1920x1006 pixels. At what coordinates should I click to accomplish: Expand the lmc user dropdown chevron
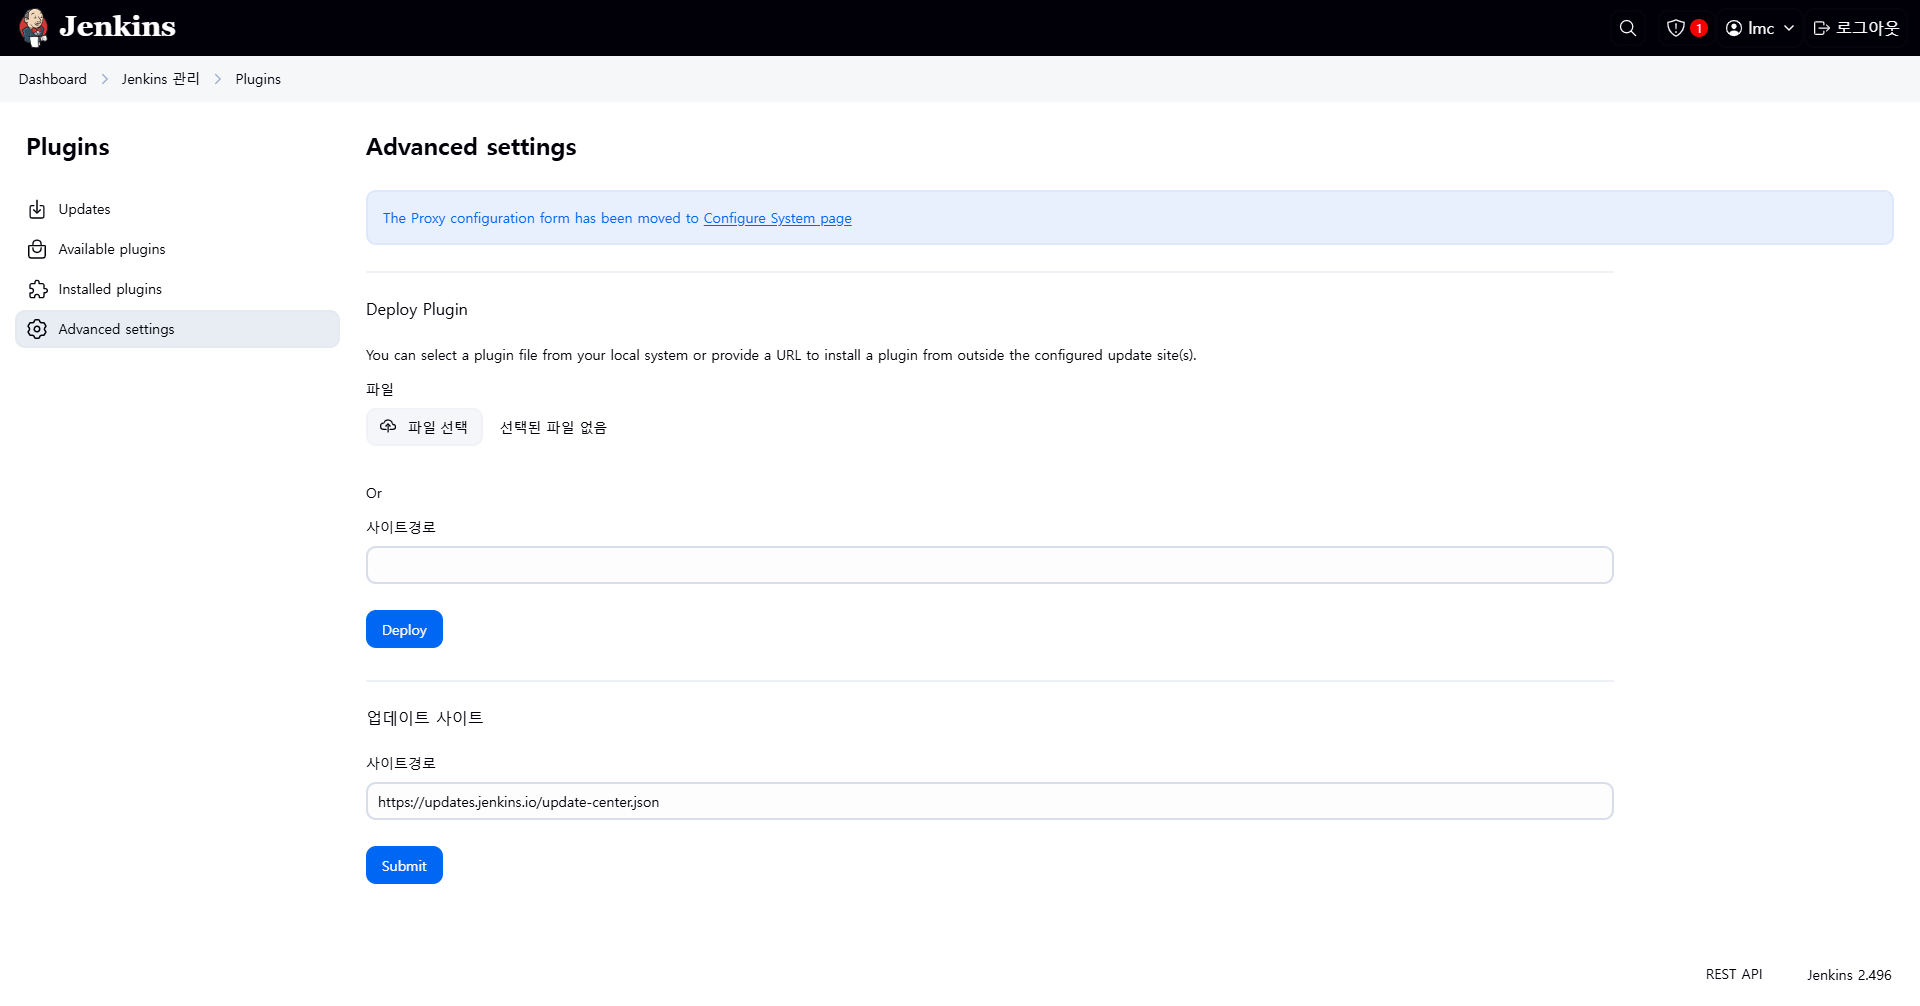(1789, 28)
